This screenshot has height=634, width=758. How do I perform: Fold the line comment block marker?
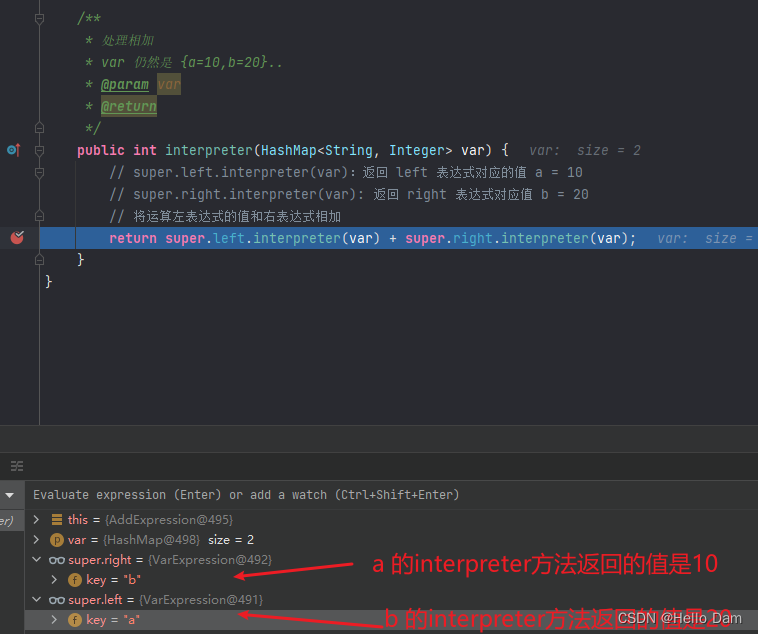pos(40,173)
